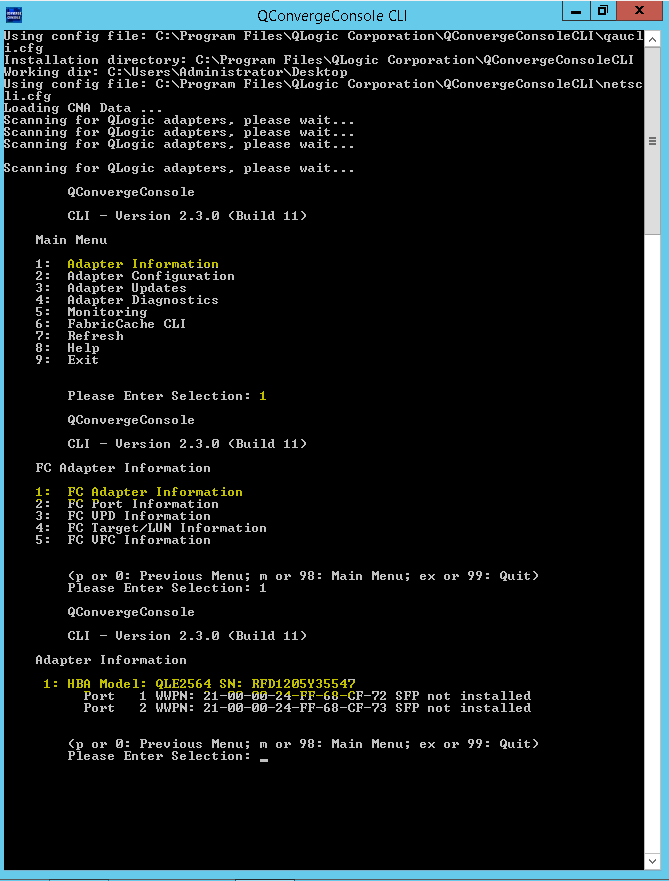Click 'HBA Model: QLE2564' line
The width and height of the screenshot is (669, 881).
tap(199, 684)
